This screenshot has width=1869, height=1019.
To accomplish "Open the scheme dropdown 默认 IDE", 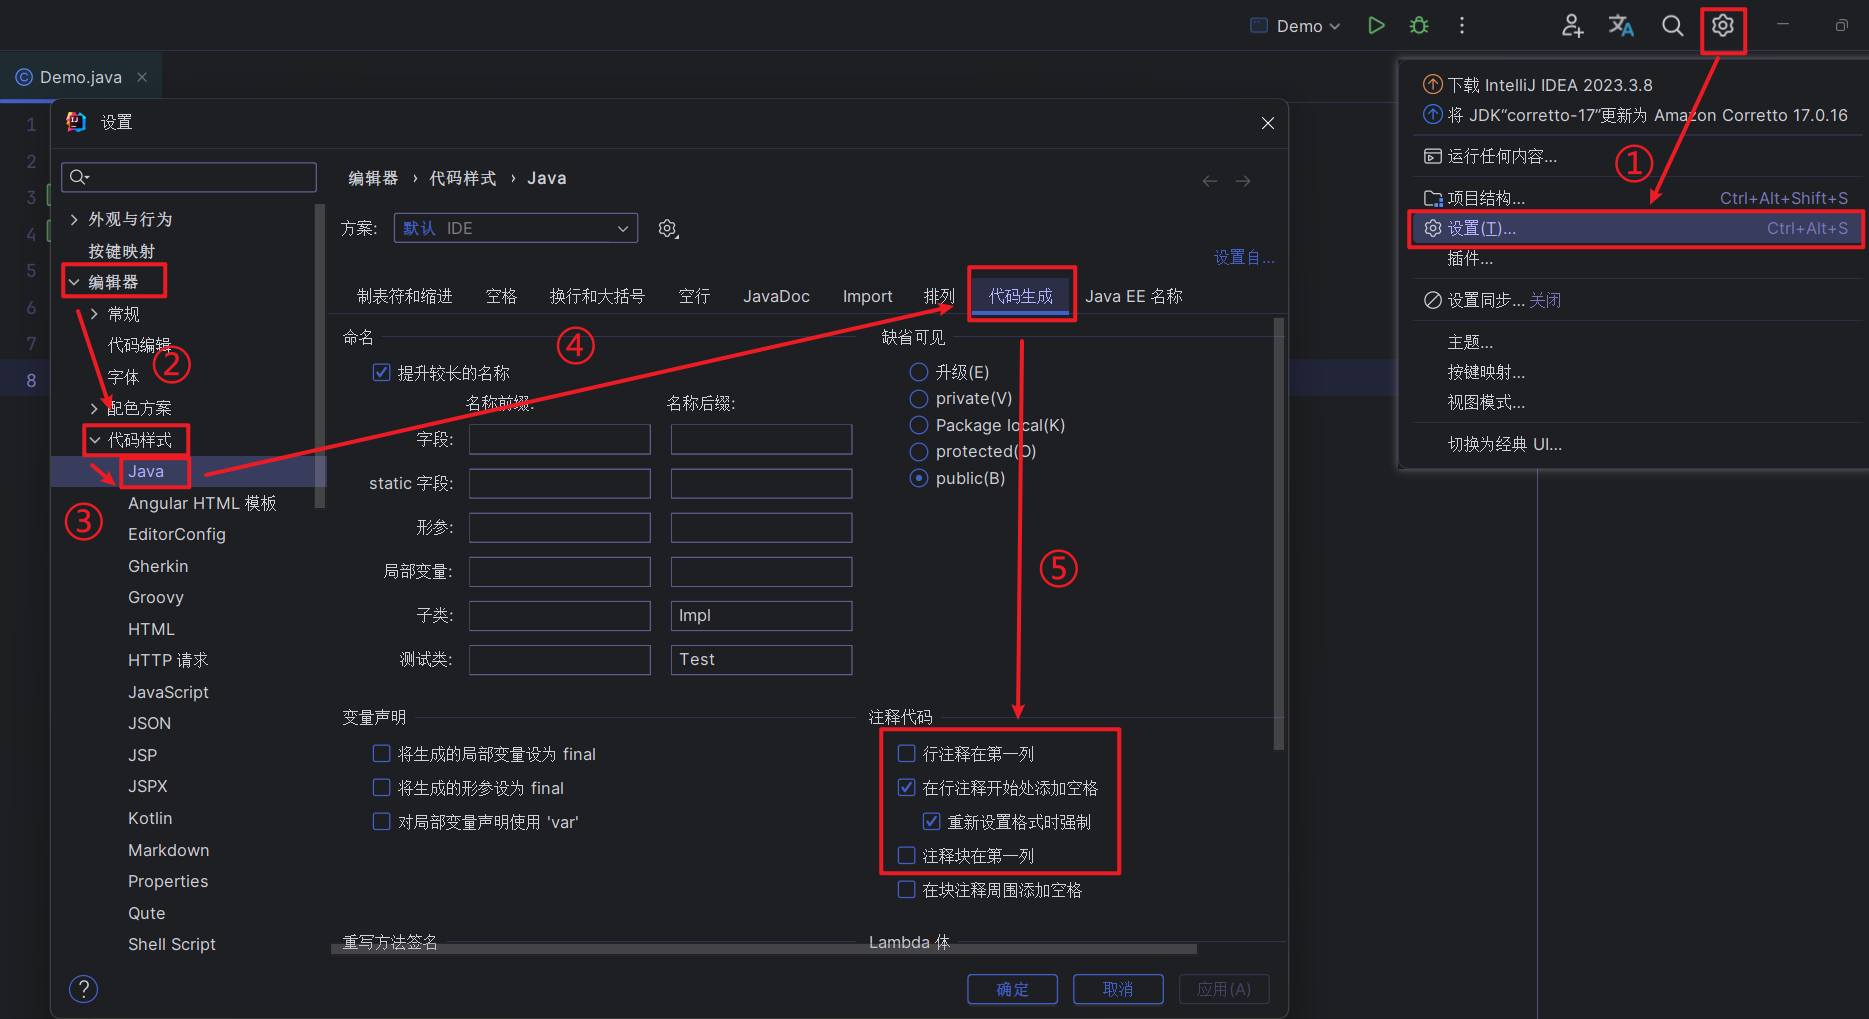I will click(515, 229).
